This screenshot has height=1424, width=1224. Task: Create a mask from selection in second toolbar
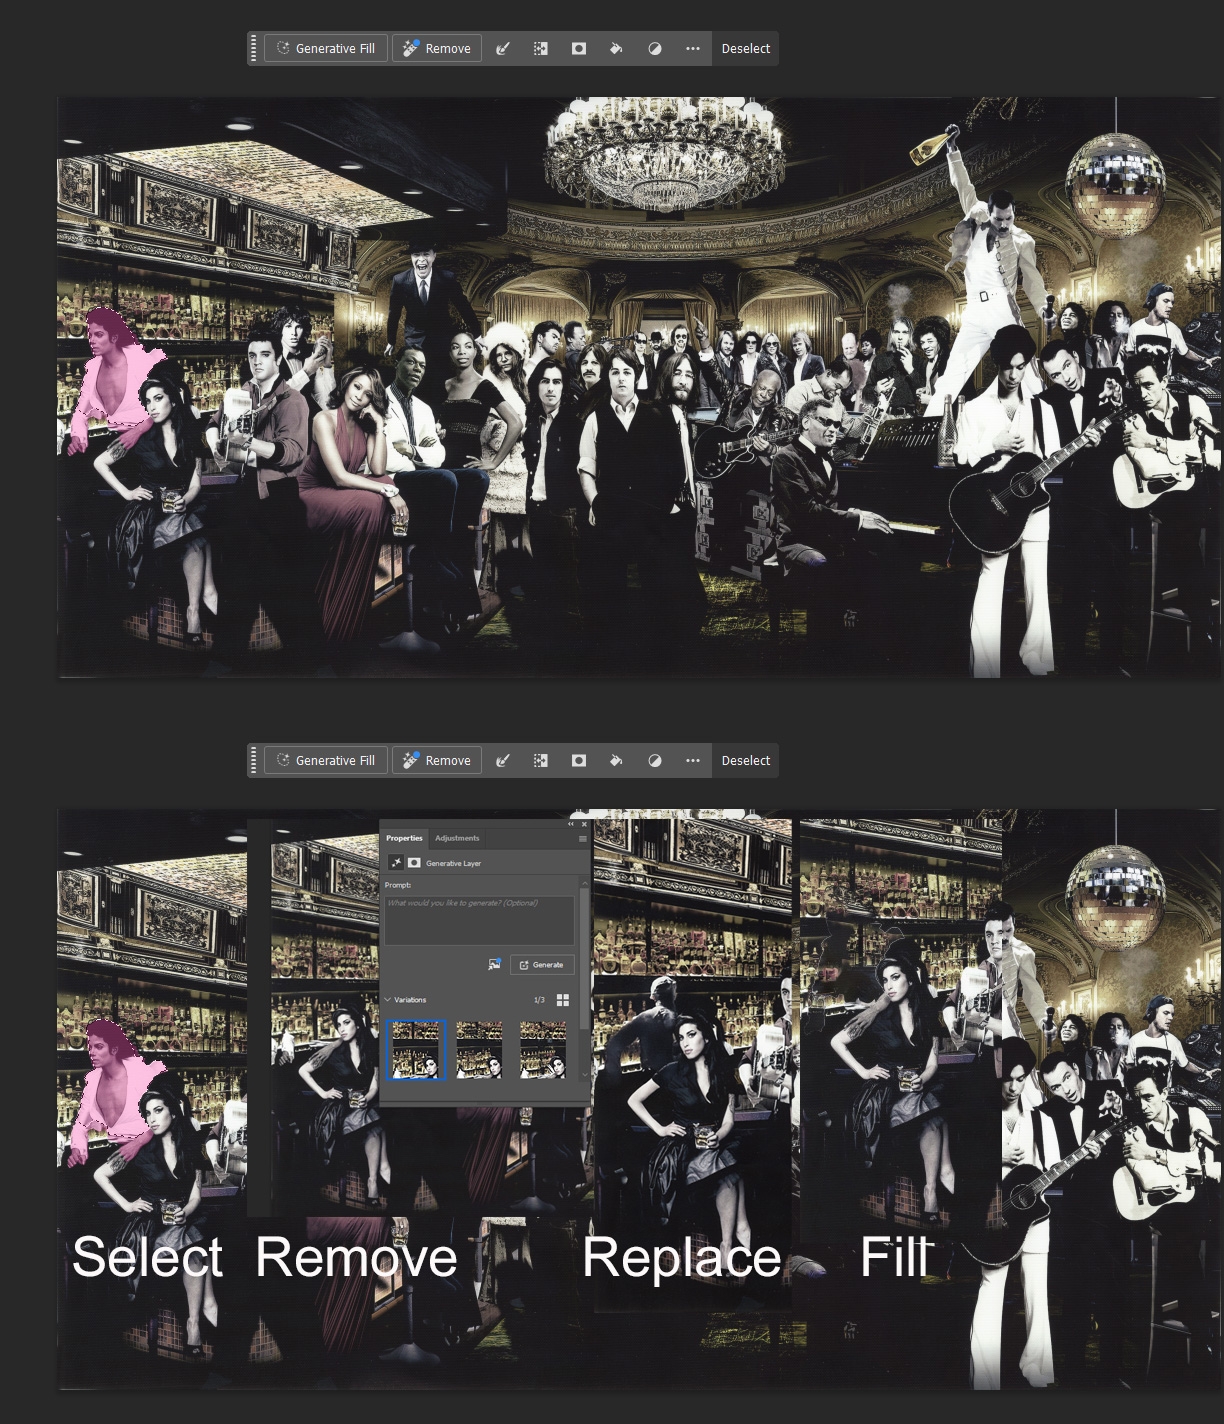[579, 760]
